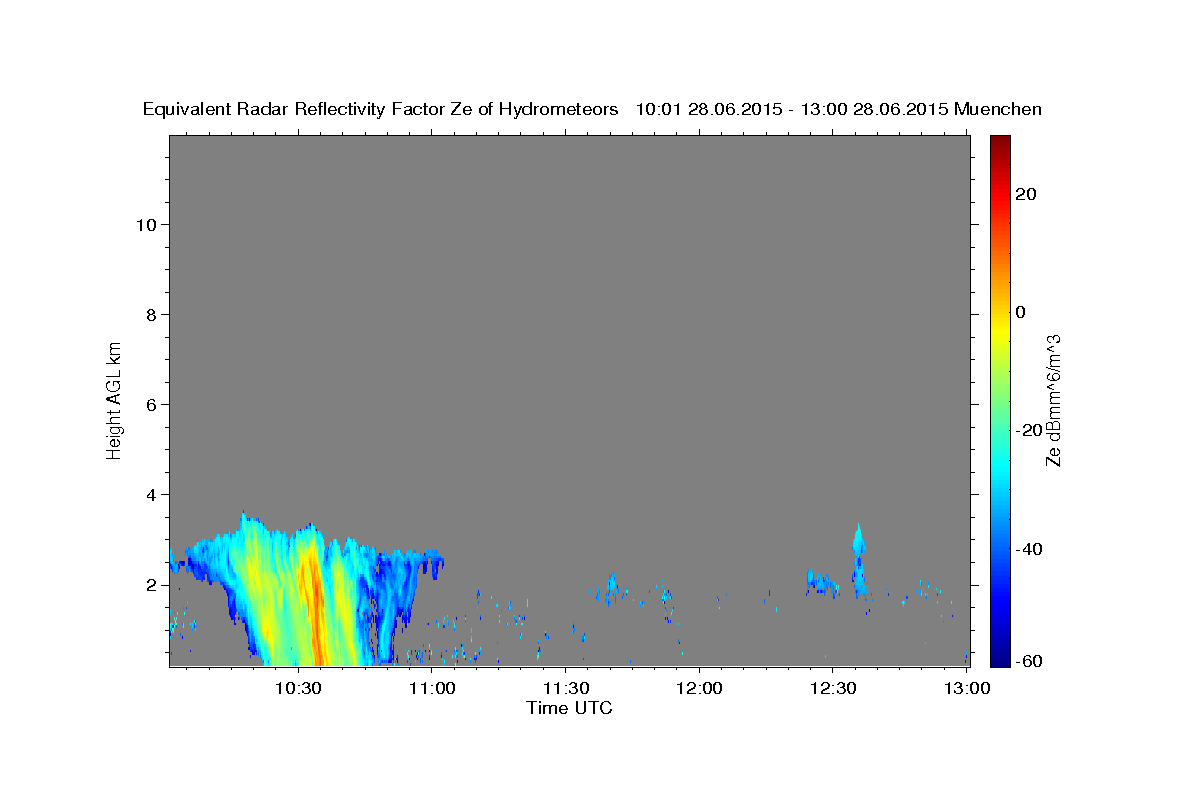This screenshot has width=1200, height=800.
Task: Click the colorbar value label 0
Action: click(1020, 312)
